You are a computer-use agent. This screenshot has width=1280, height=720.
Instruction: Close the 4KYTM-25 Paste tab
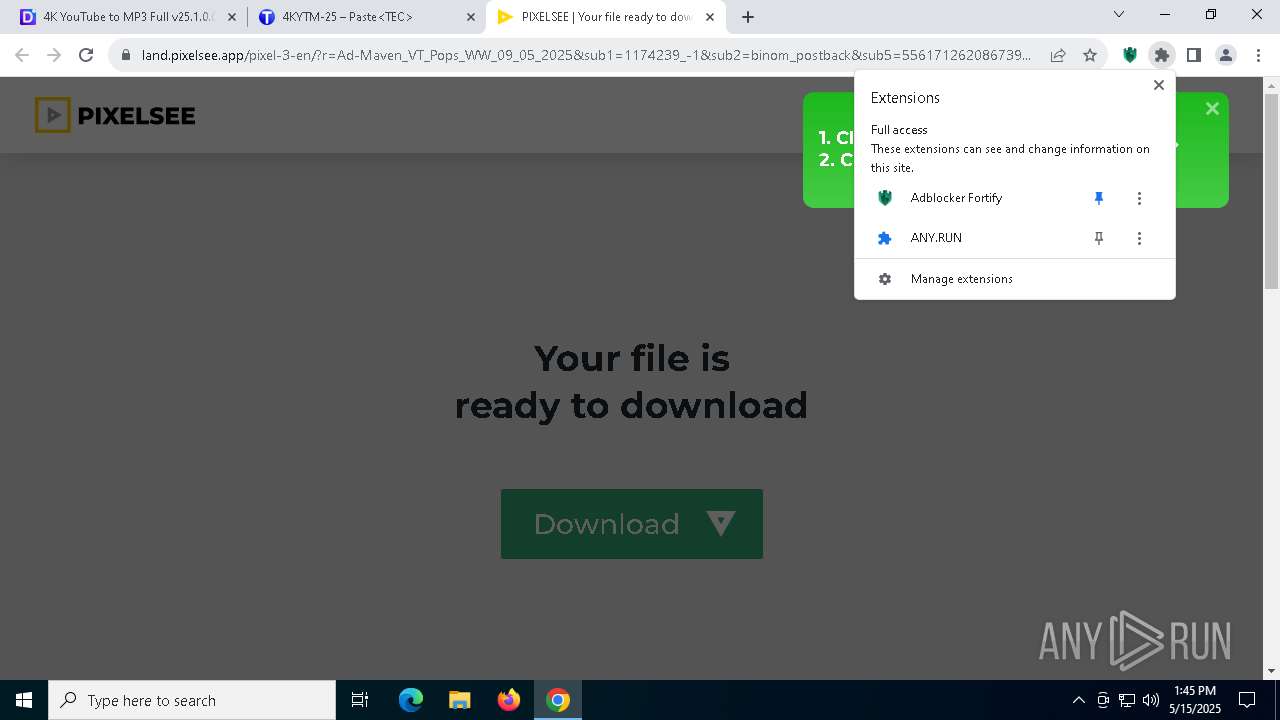click(471, 17)
